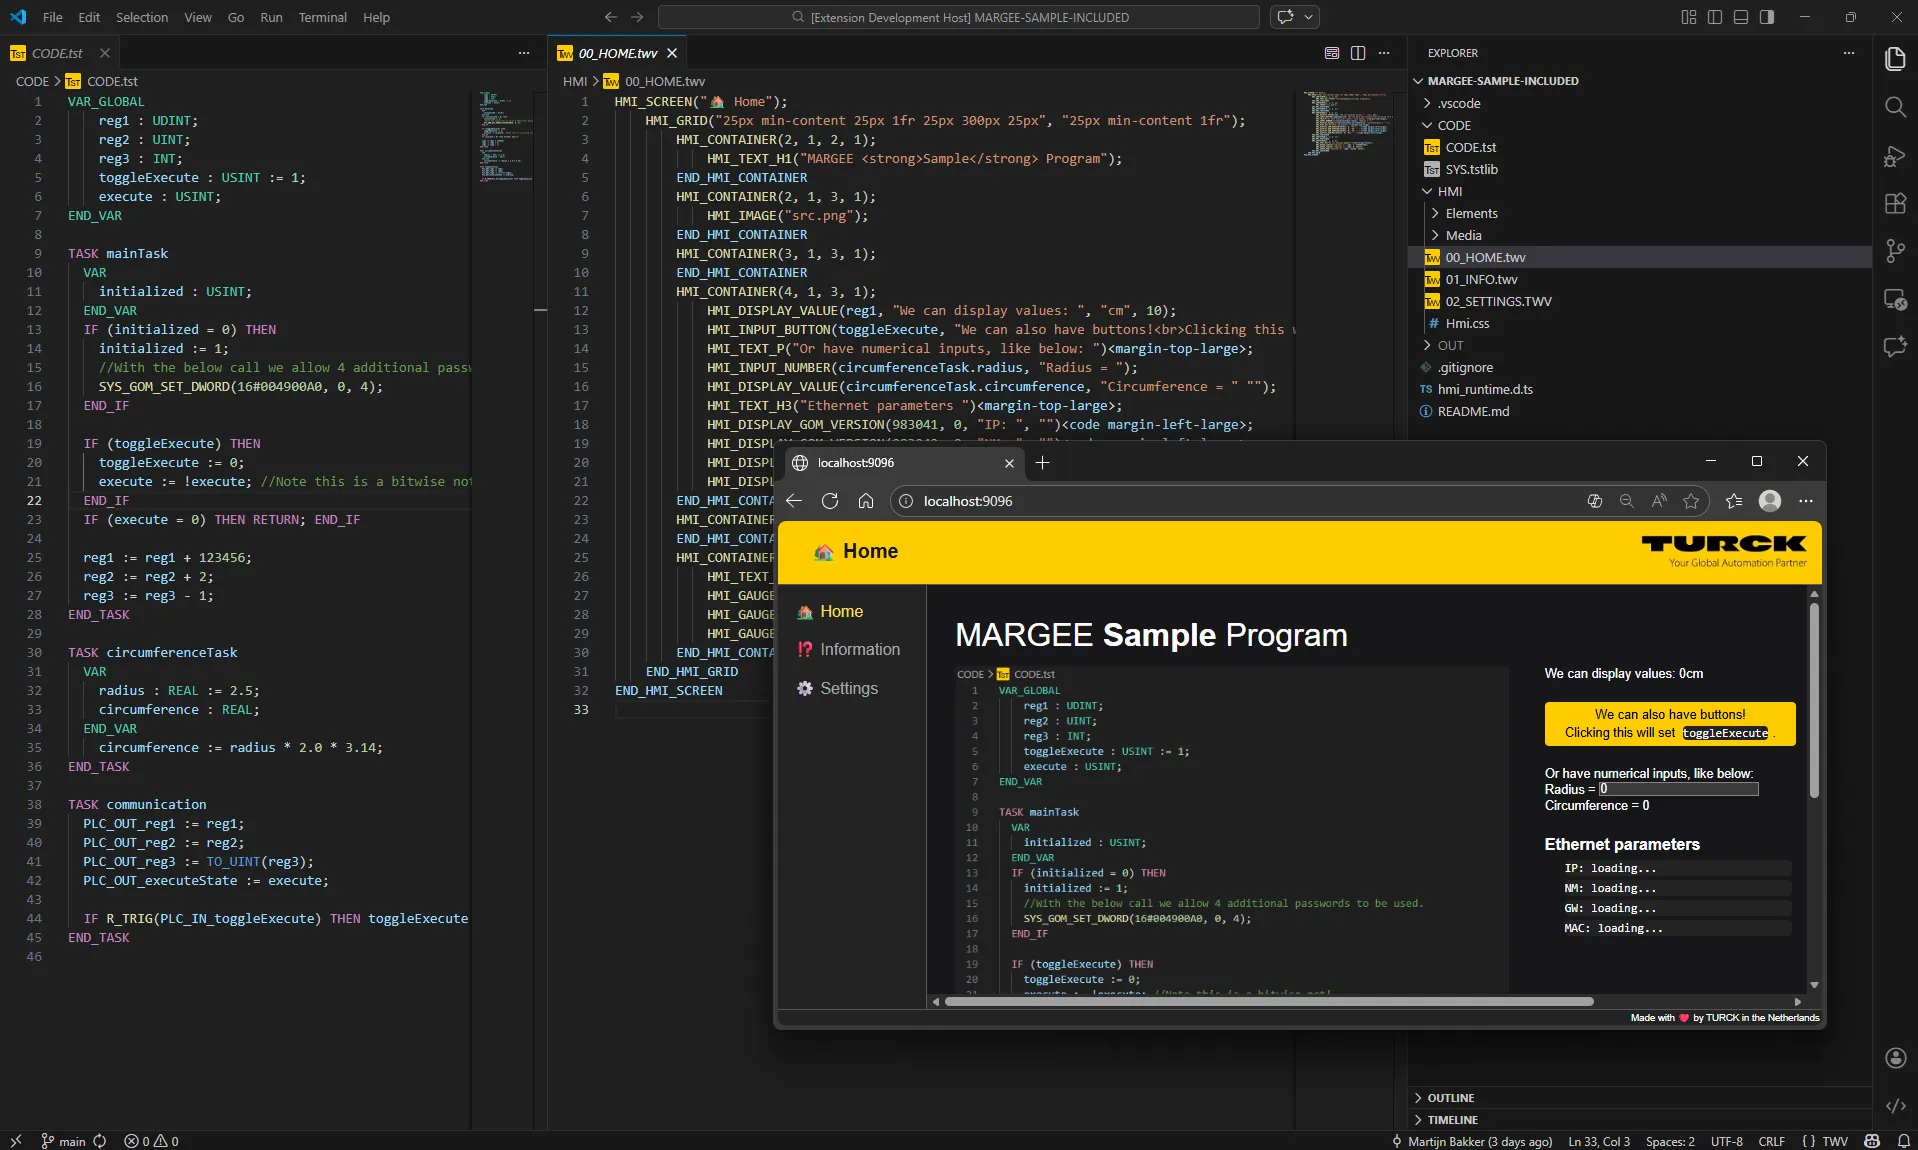Open the Extensions view
1918x1150 pixels.
coord(1895,203)
